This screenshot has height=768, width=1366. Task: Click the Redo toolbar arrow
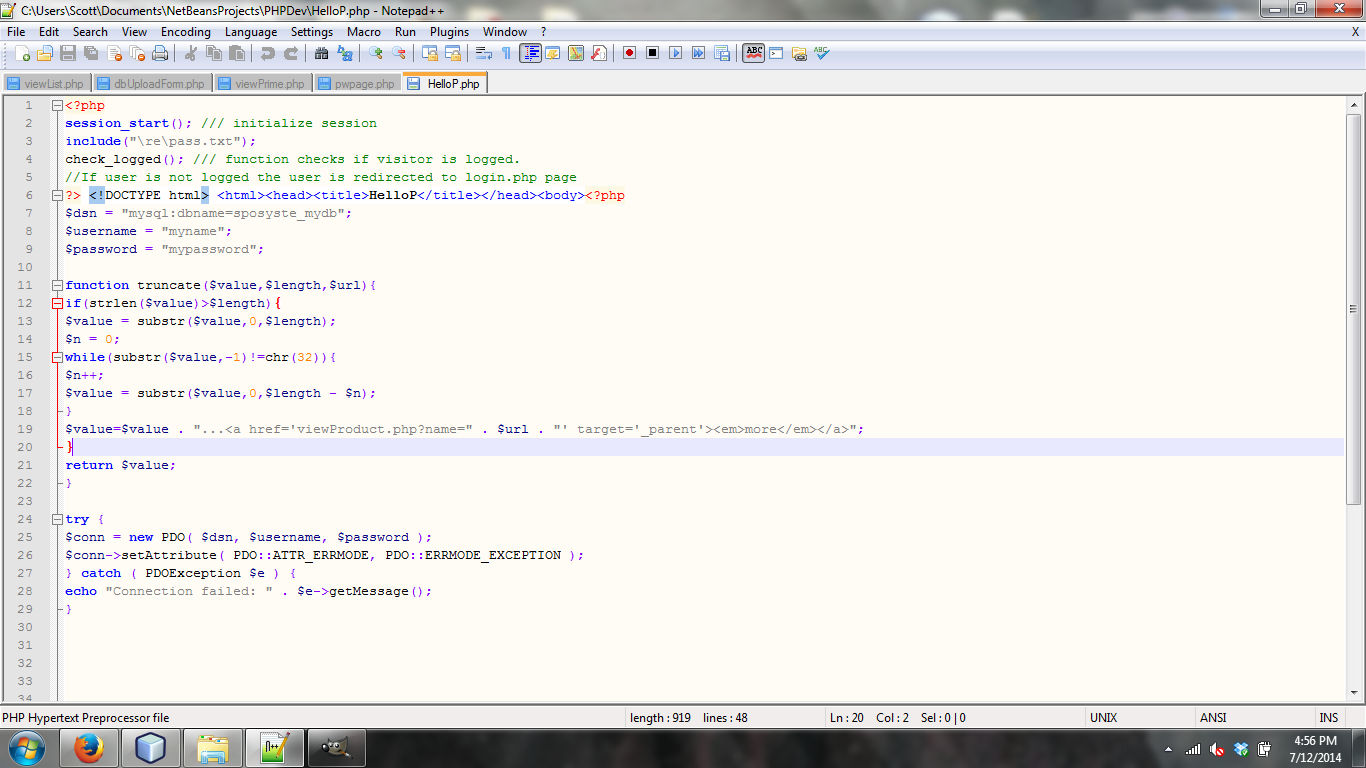pos(290,53)
